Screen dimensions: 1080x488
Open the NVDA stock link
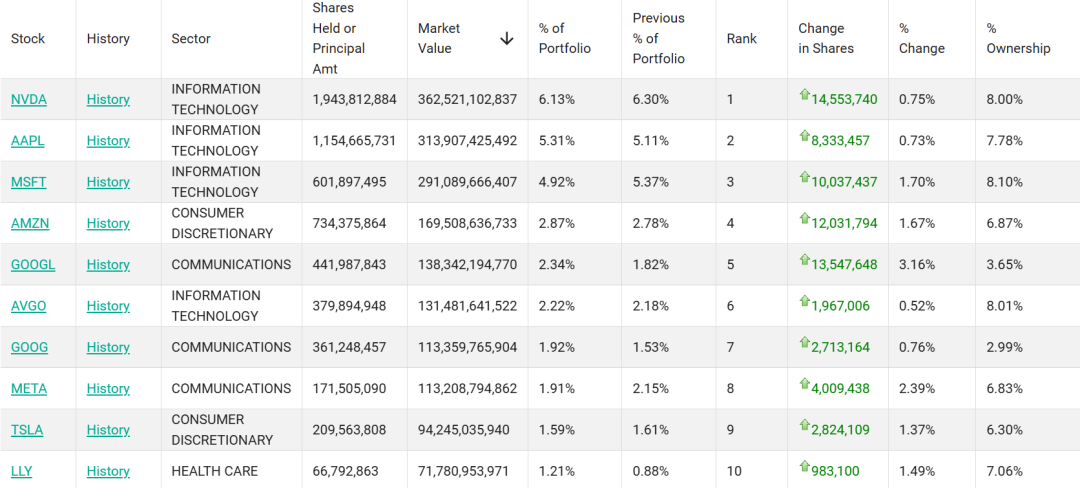point(29,100)
